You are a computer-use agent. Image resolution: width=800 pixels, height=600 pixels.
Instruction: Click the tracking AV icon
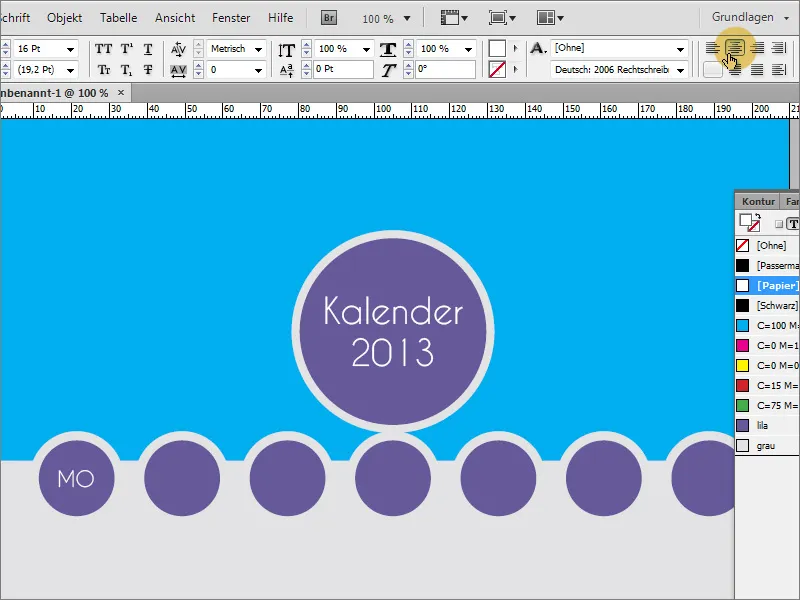point(178,70)
